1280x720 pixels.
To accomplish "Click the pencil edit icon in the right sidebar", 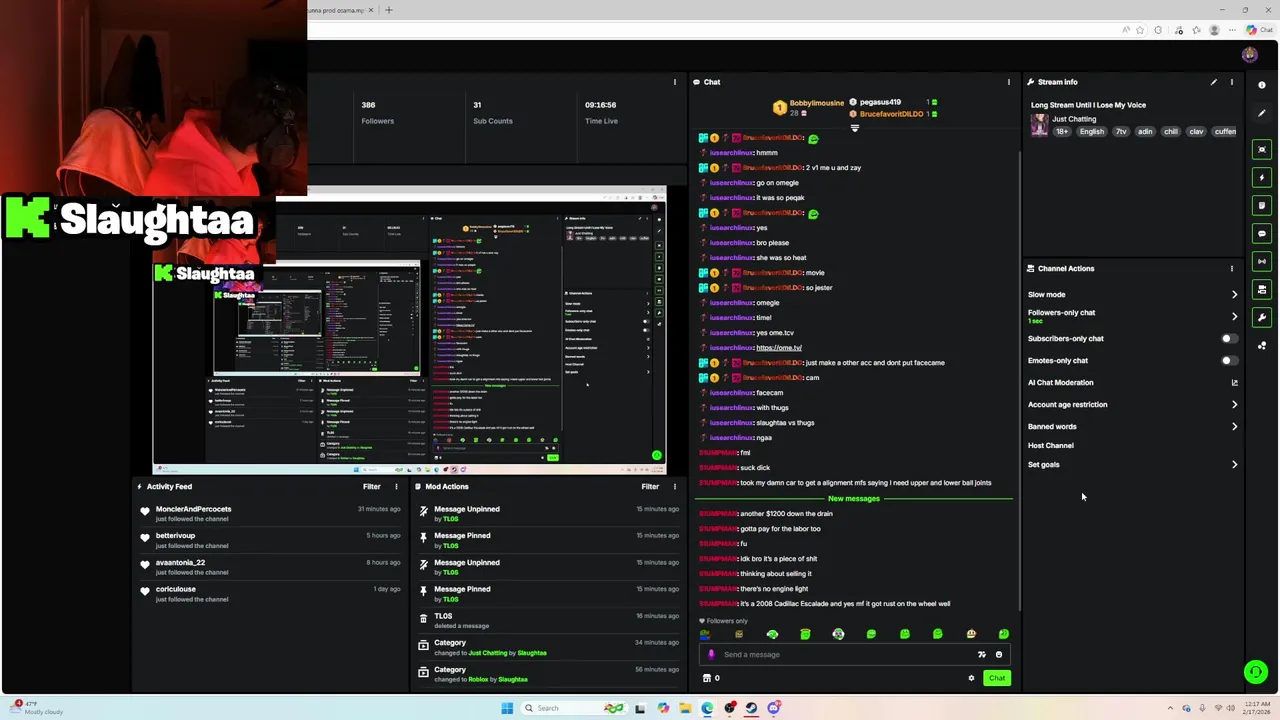I will (x=1262, y=113).
